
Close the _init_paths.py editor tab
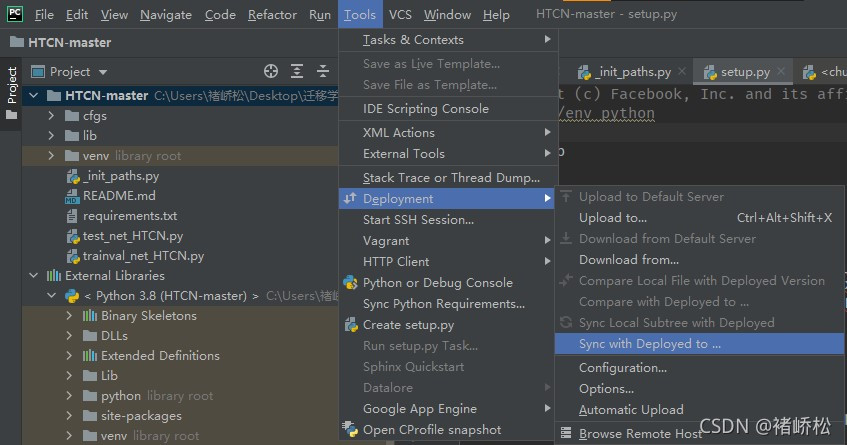tap(682, 71)
